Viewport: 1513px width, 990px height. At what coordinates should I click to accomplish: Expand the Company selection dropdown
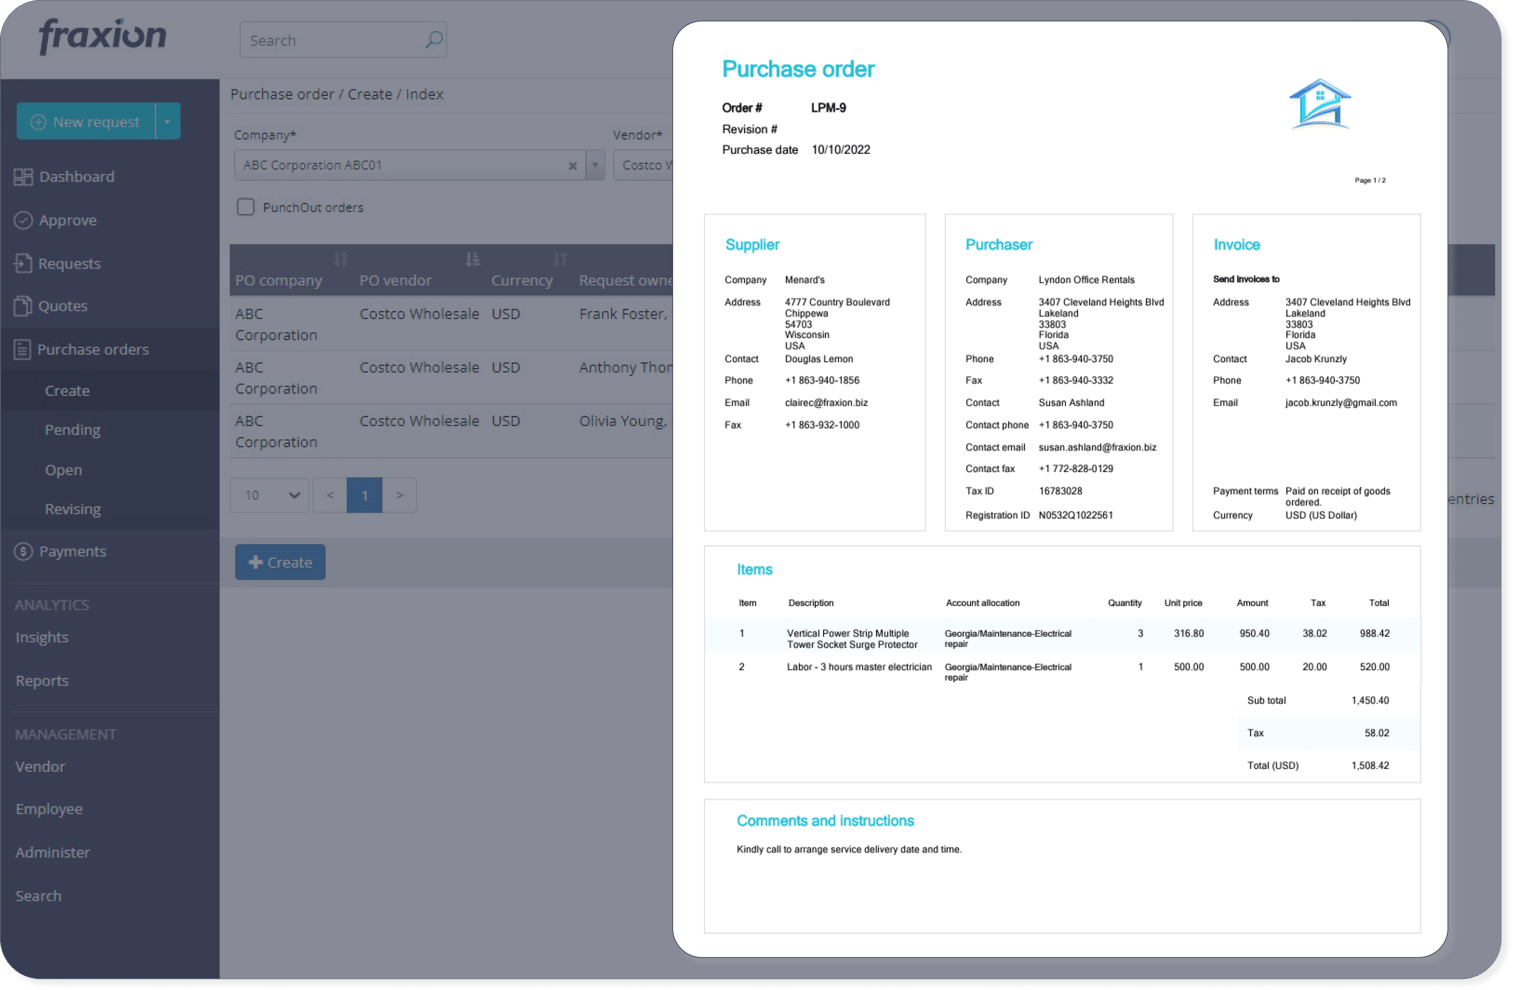point(594,165)
